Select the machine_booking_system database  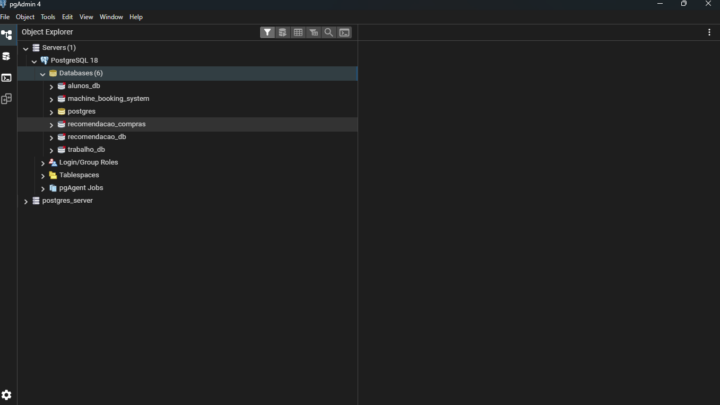click(x=108, y=99)
